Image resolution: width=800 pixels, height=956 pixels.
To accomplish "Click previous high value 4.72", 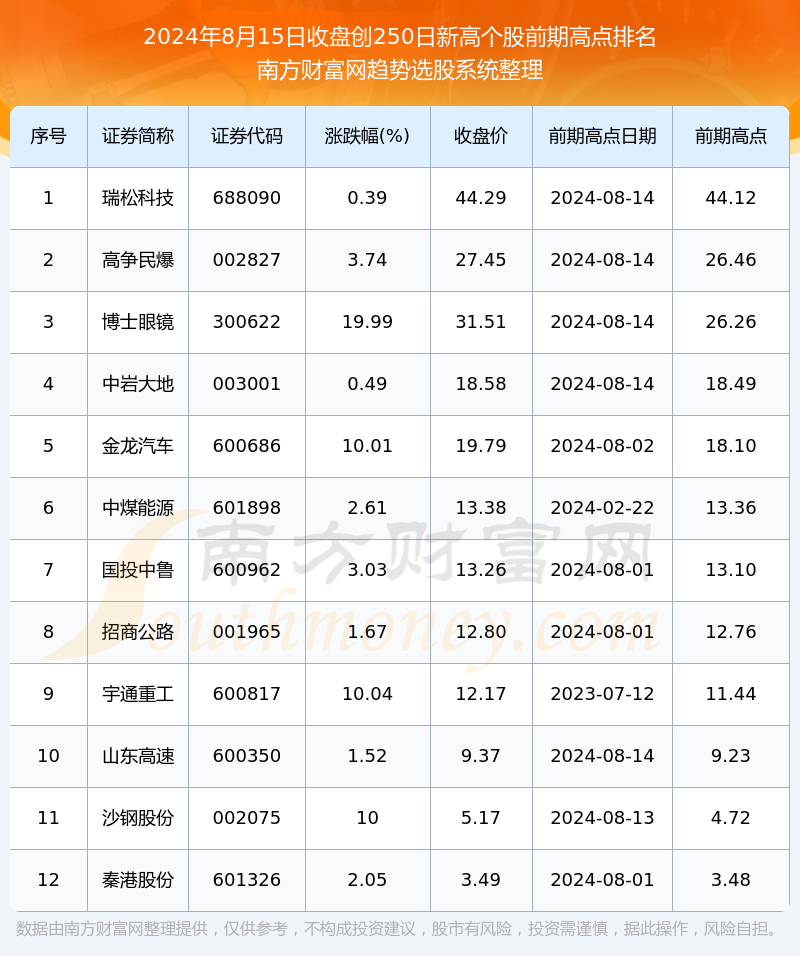I will (x=730, y=818).
